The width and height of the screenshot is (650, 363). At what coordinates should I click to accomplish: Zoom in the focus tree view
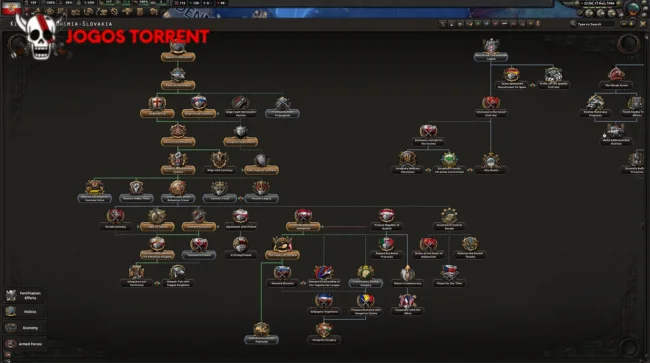(631, 24)
